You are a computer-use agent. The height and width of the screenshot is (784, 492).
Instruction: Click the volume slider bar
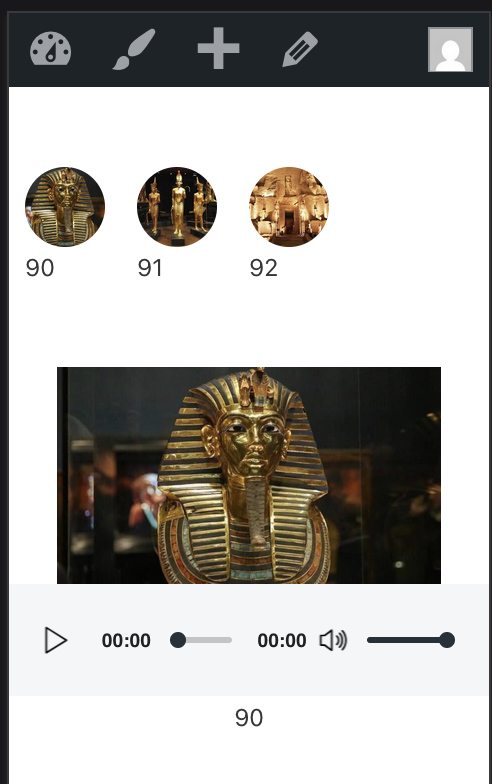(x=410, y=640)
